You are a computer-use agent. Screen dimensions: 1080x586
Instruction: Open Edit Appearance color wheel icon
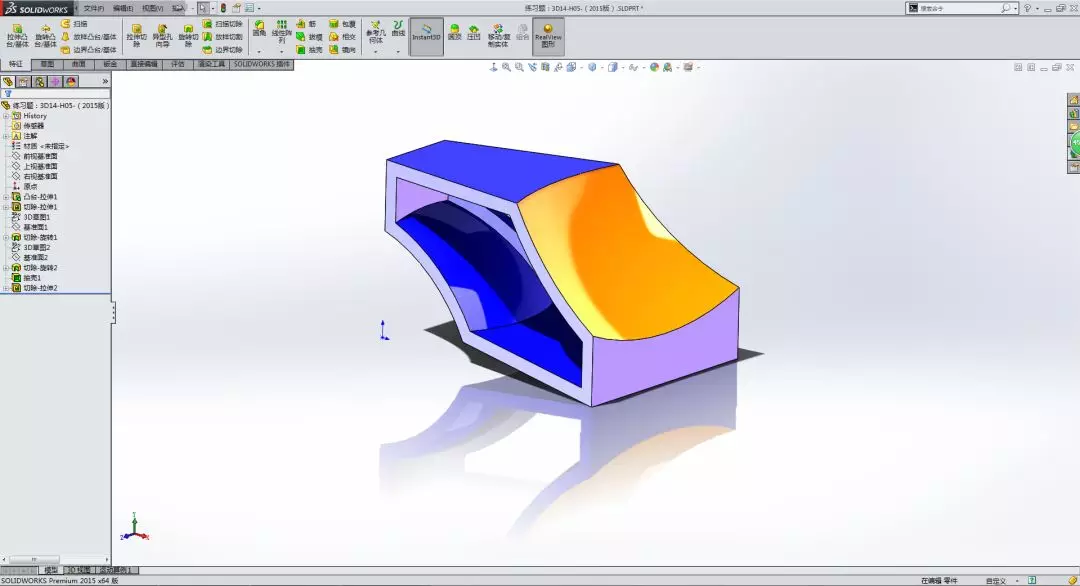tap(654, 67)
